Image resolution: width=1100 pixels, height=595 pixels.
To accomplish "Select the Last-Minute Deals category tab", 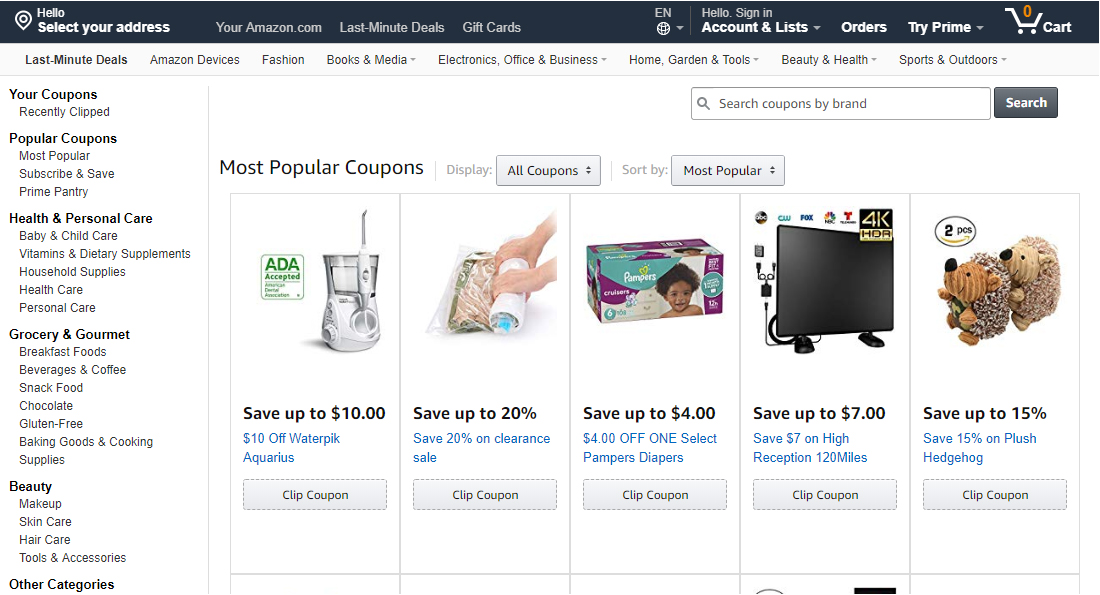I will pos(76,60).
